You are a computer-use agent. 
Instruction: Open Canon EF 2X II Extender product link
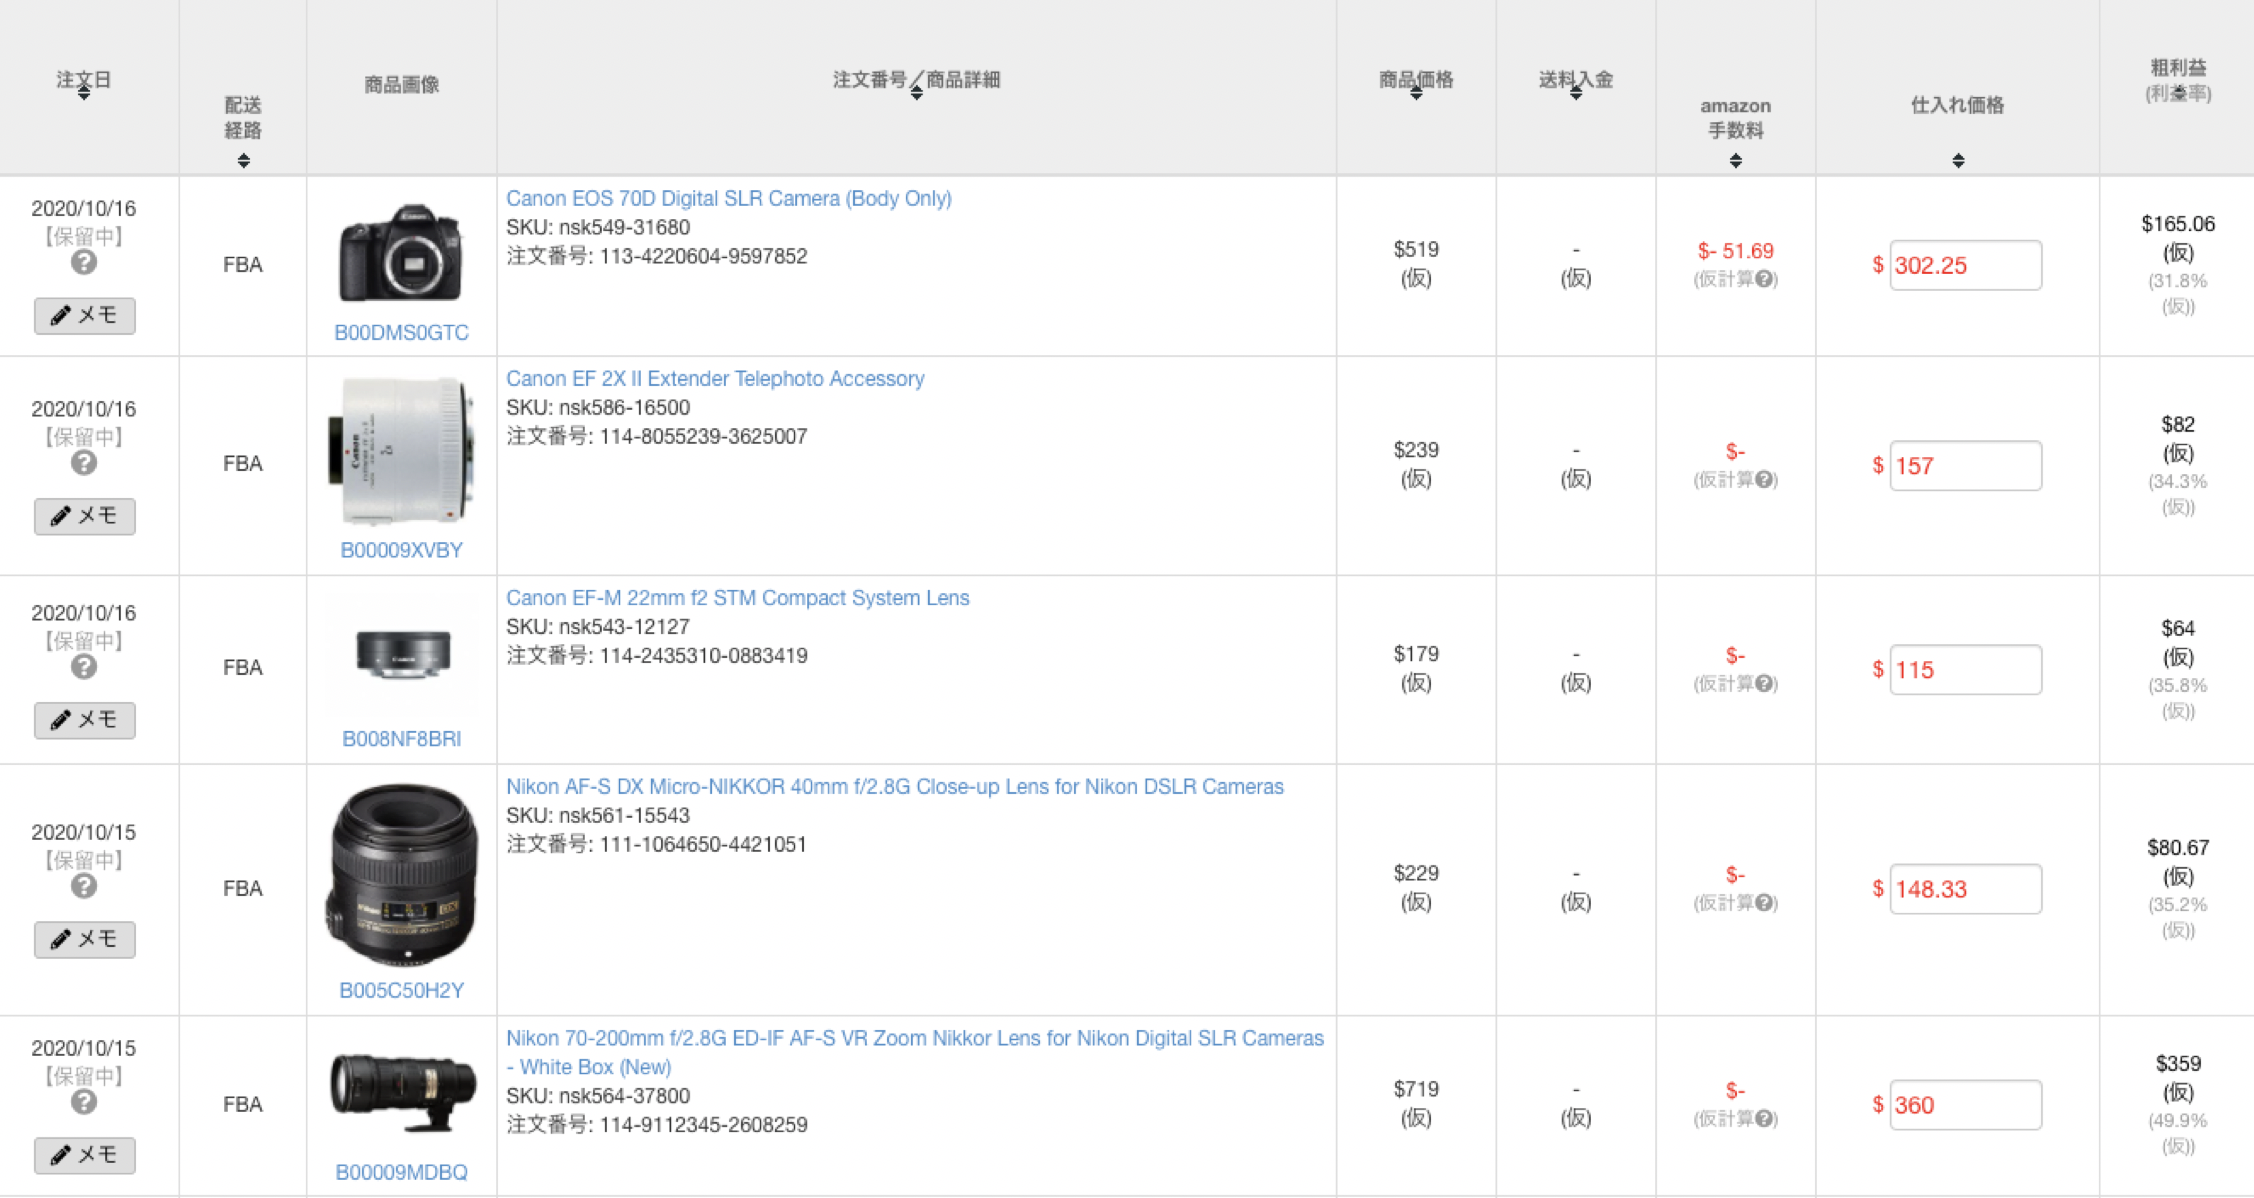pyautogui.click(x=715, y=378)
